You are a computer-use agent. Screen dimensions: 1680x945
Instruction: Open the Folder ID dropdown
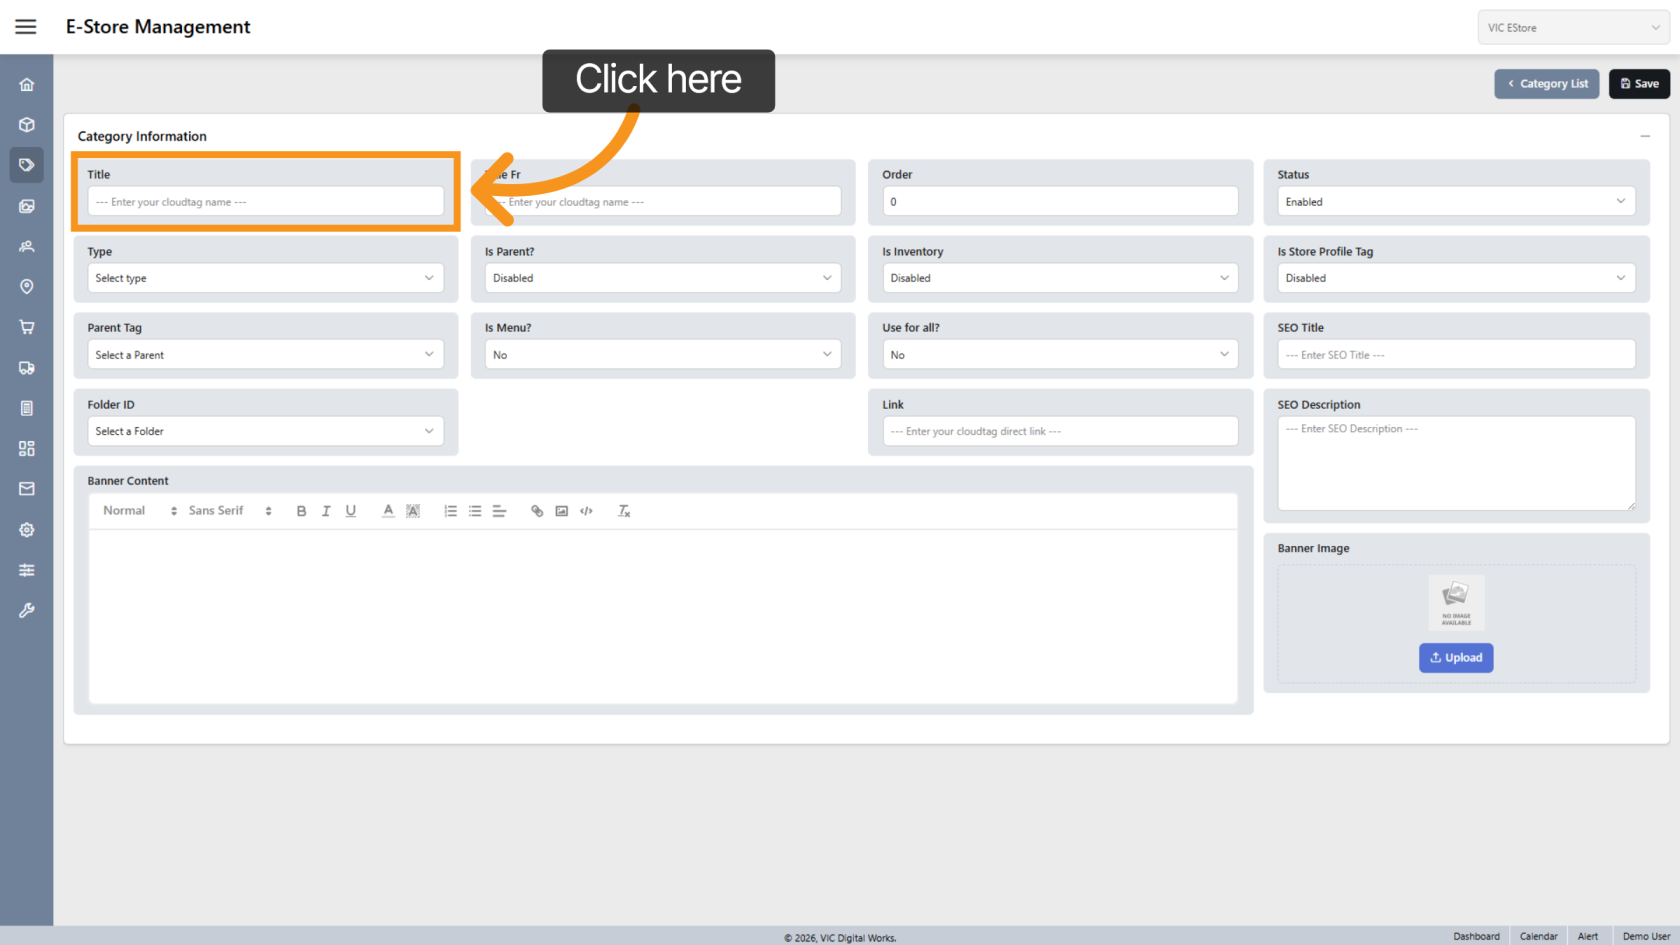[x=265, y=431]
